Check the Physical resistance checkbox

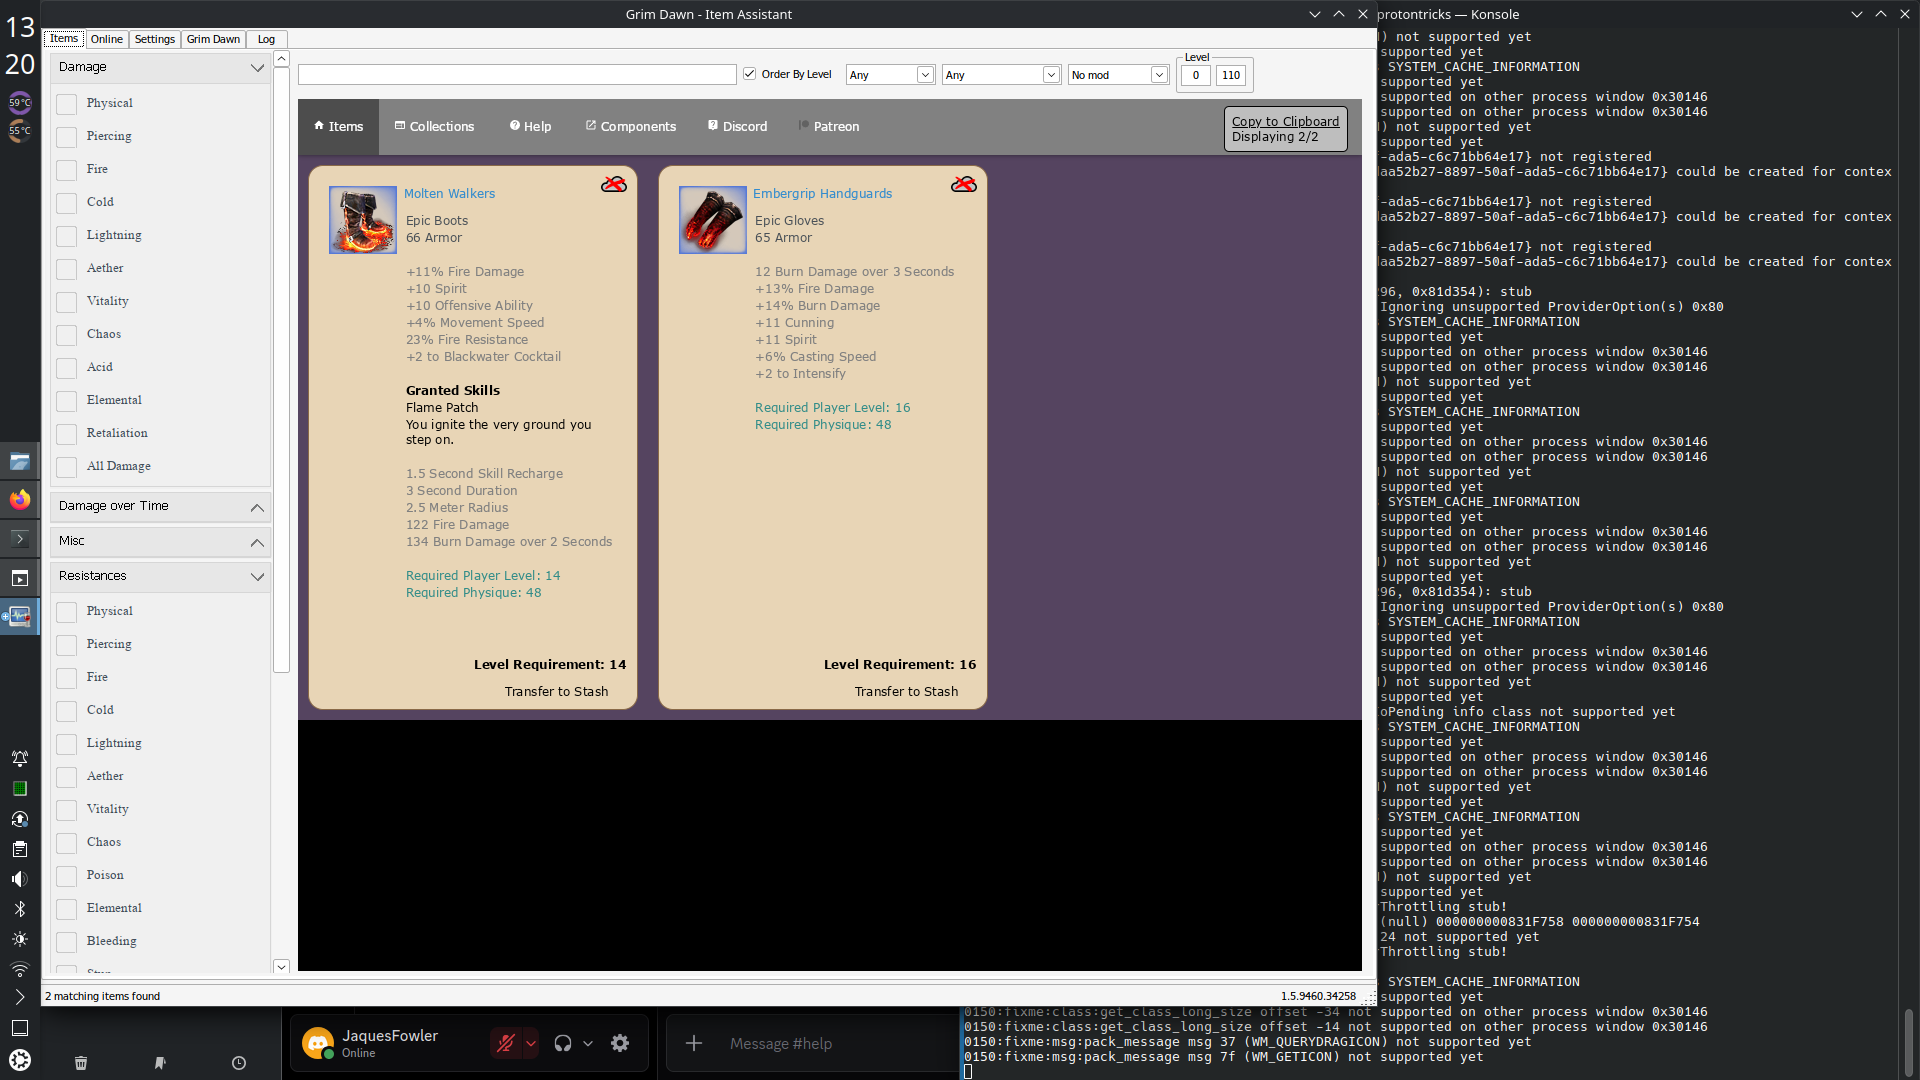click(67, 612)
